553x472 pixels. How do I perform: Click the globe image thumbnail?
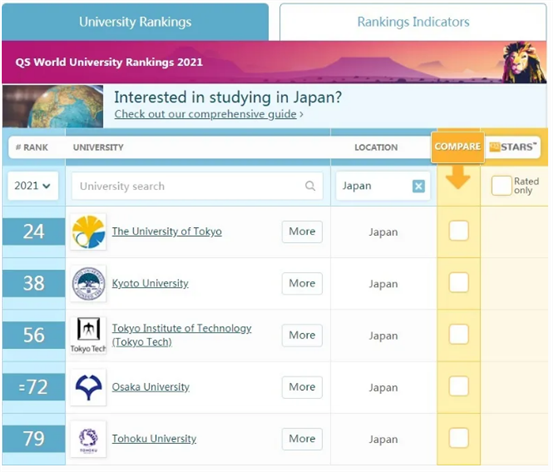(53, 106)
